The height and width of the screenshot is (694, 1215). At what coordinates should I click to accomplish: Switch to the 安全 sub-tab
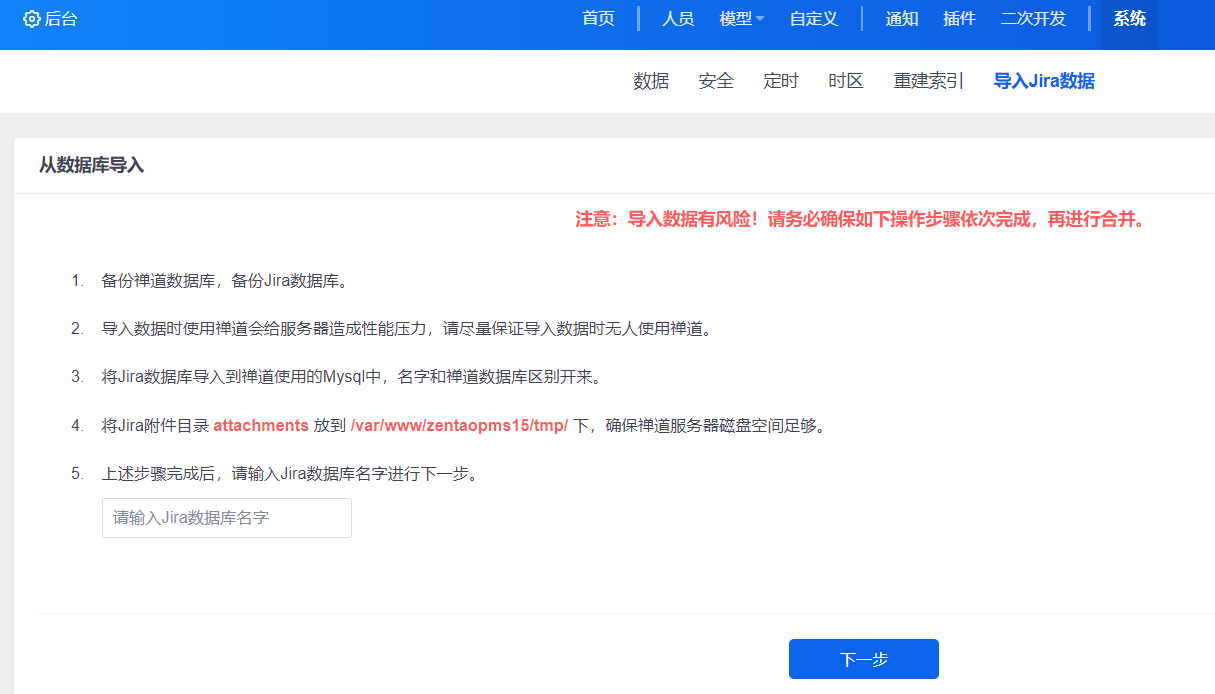coord(716,82)
